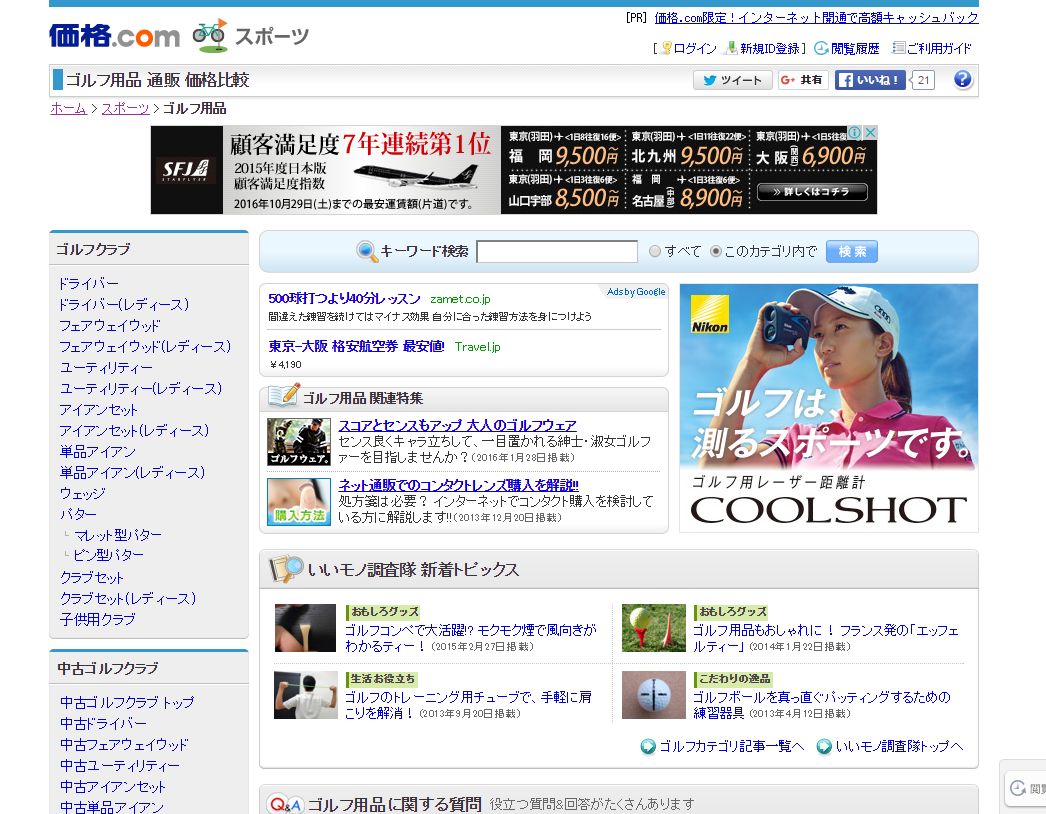Click the Nikon COOLSHOT advertisement image
Viewport: 1046px width, 814px height.
829,408
